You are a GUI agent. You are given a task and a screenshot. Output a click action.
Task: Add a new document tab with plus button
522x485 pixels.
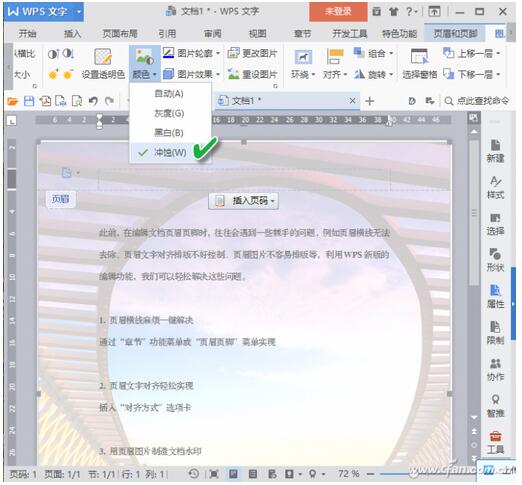point(370,101)
